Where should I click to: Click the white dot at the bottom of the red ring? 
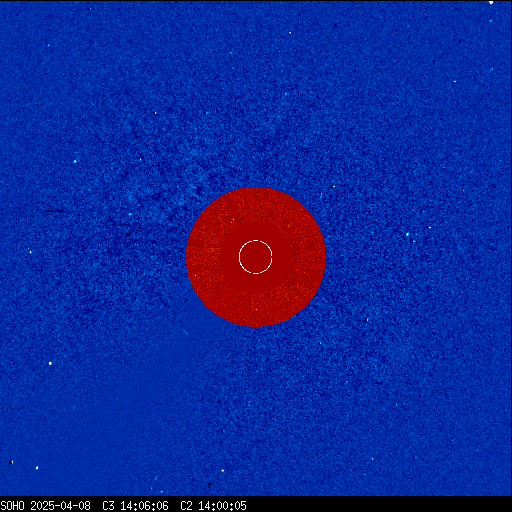[x=256, y=309]
